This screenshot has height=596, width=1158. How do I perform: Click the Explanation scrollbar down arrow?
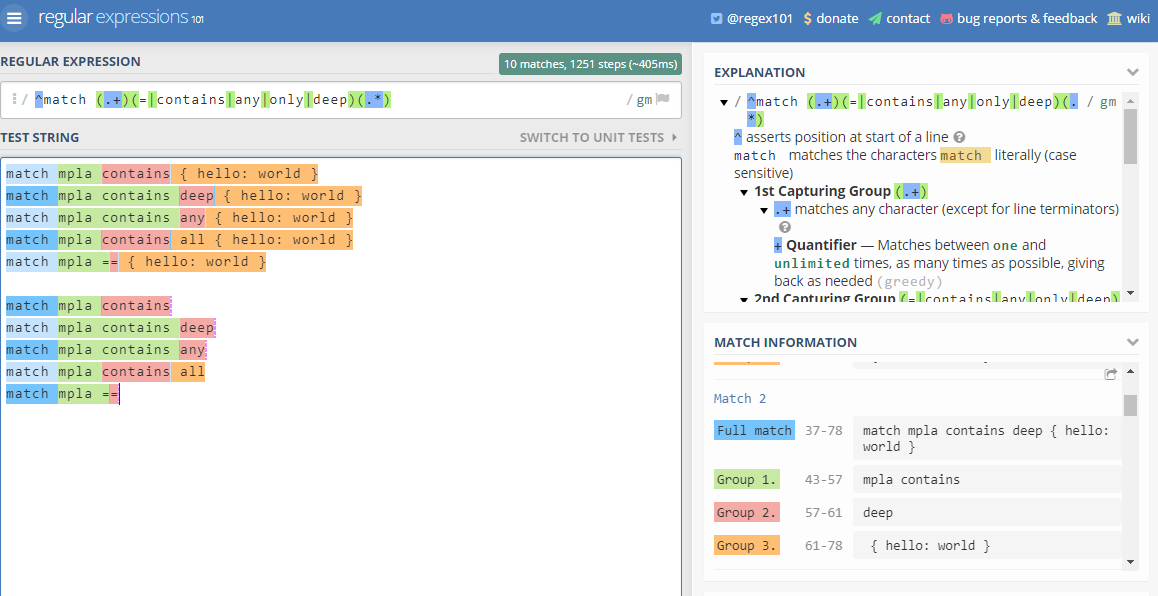[x=1130, y=293]
